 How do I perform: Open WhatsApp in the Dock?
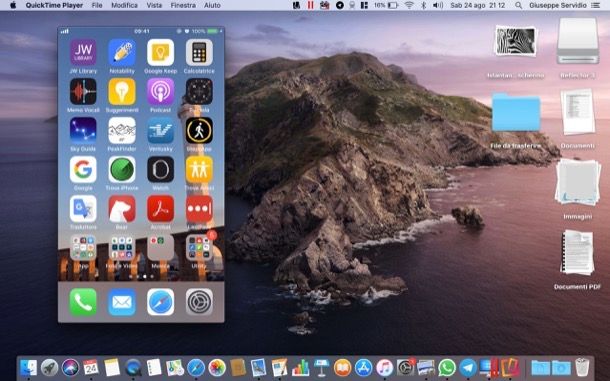click(447, 367)
